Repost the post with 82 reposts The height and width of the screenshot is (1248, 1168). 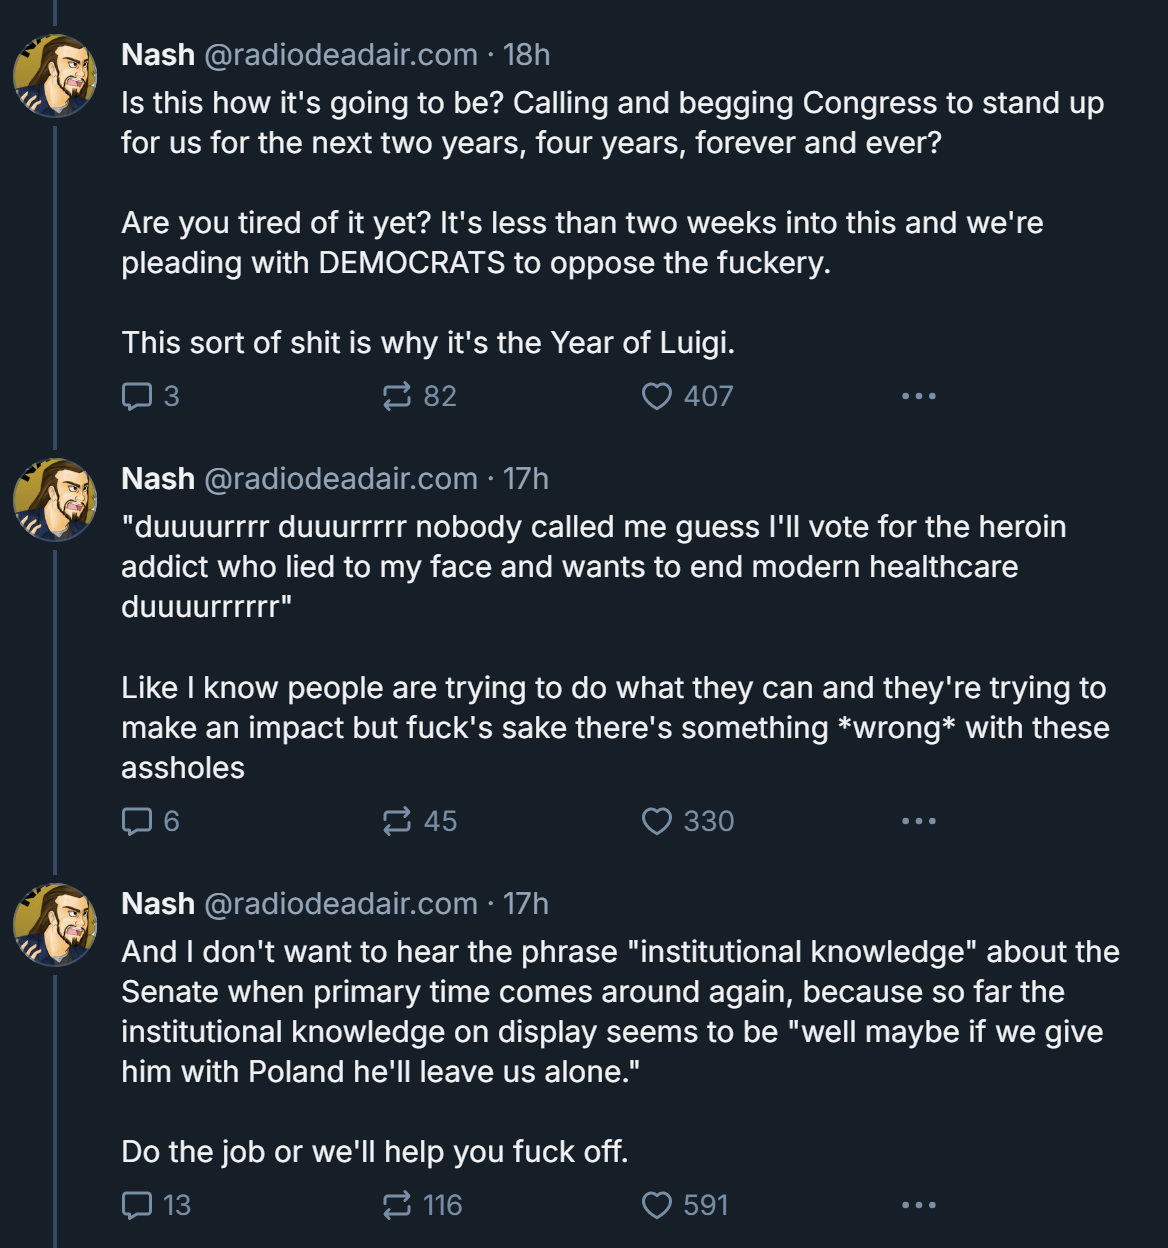[x=420, y=397]
